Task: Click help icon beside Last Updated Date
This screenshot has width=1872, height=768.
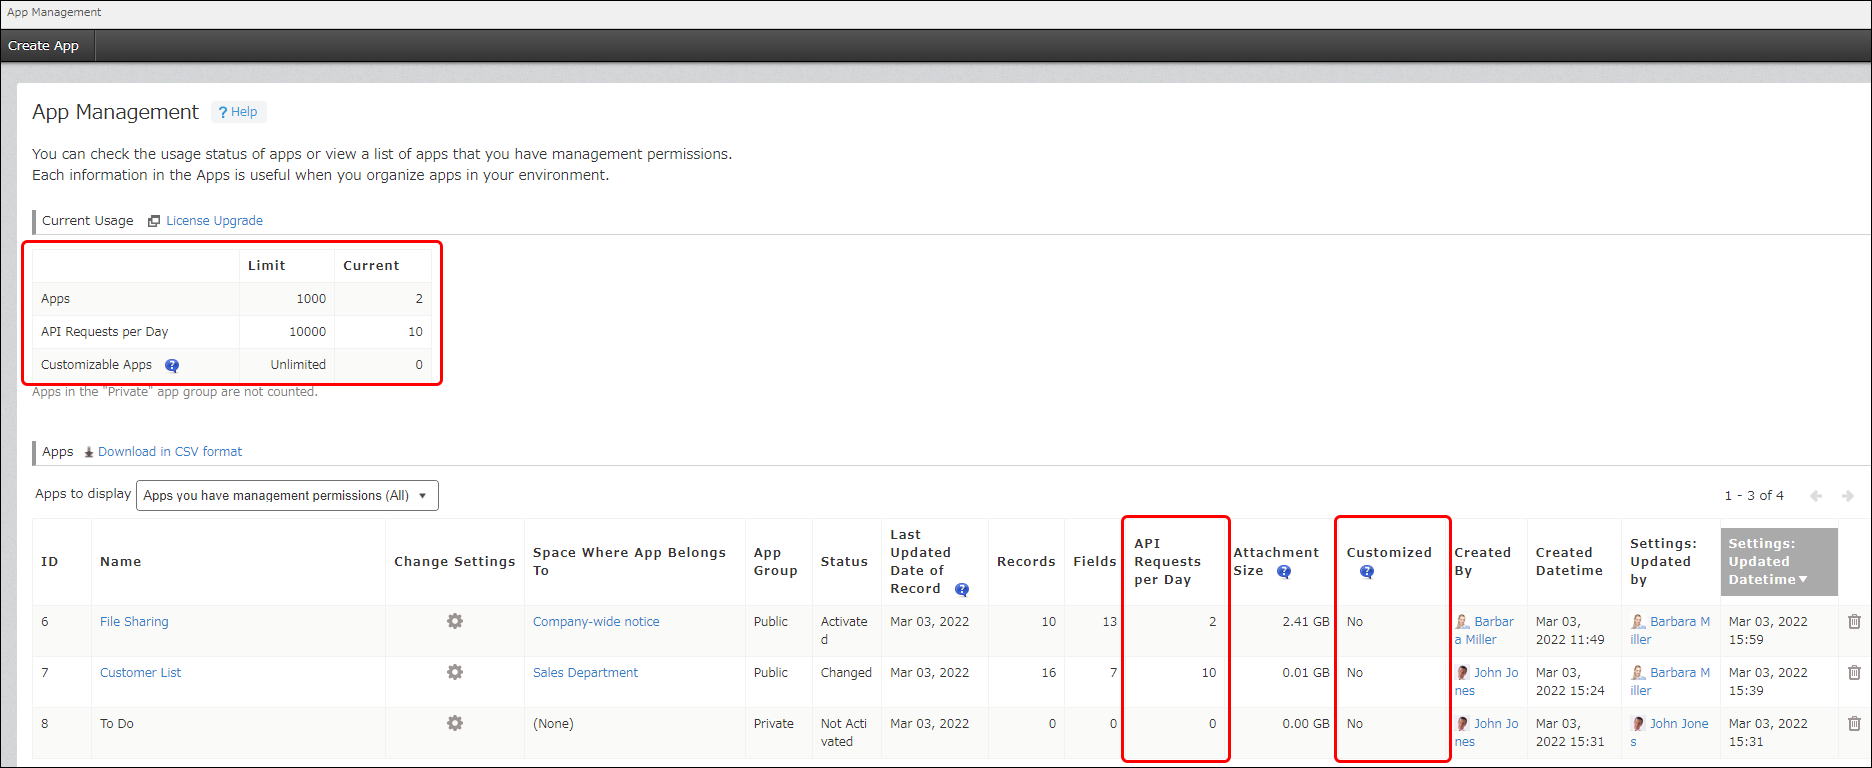Action: pos(962,590)
